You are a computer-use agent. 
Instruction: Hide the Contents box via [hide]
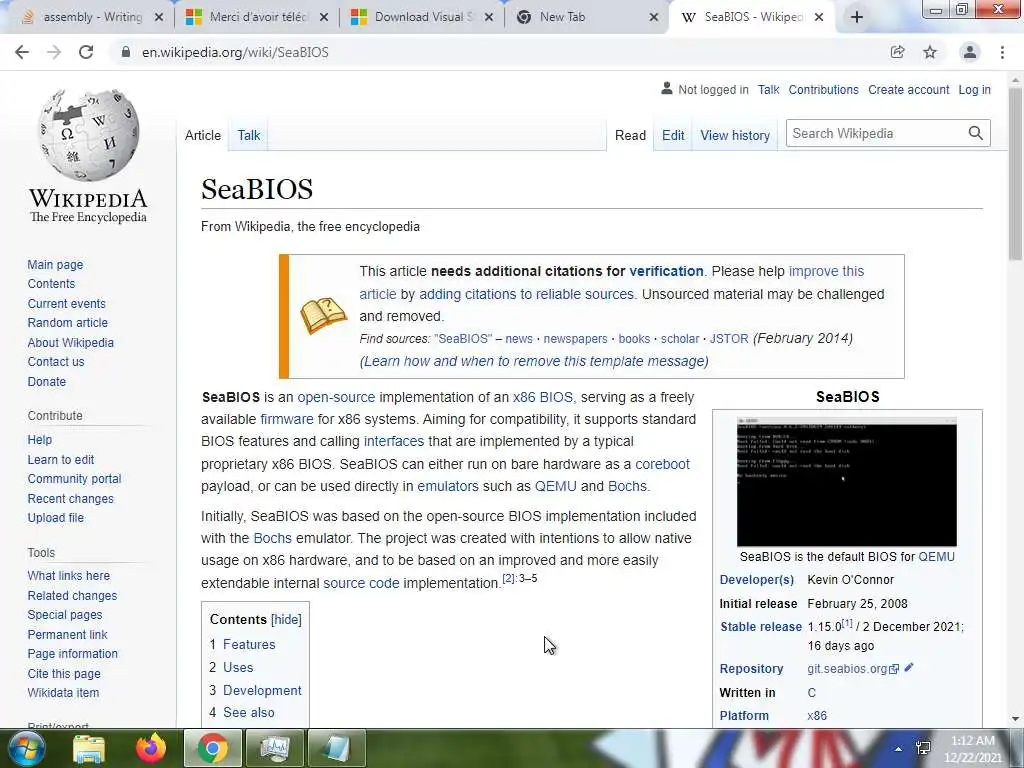click(287, 620)
